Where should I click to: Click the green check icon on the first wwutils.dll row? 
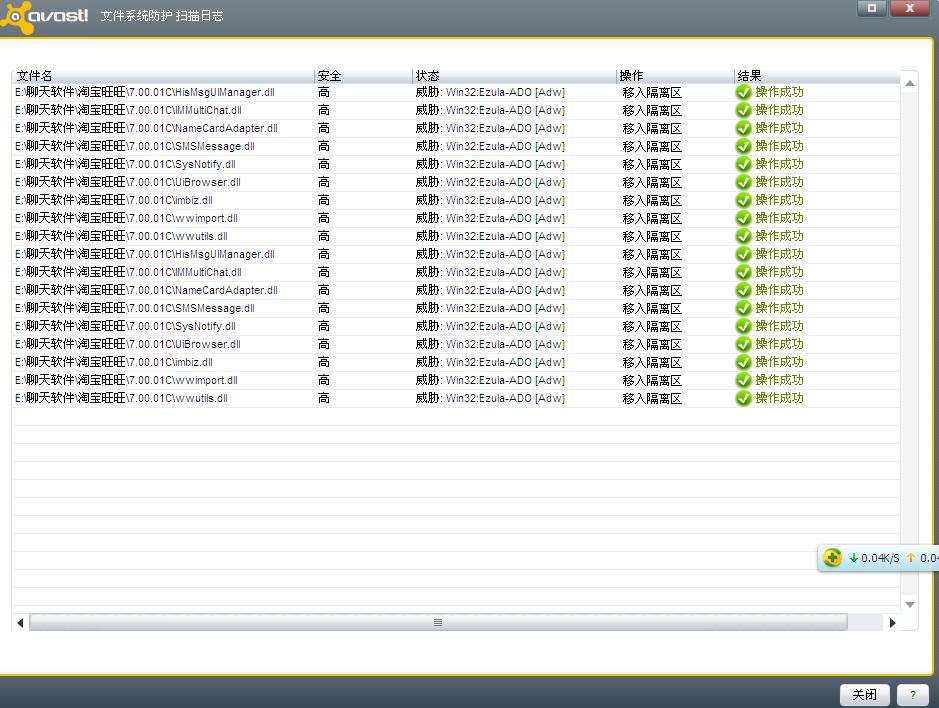click(743, 236)
